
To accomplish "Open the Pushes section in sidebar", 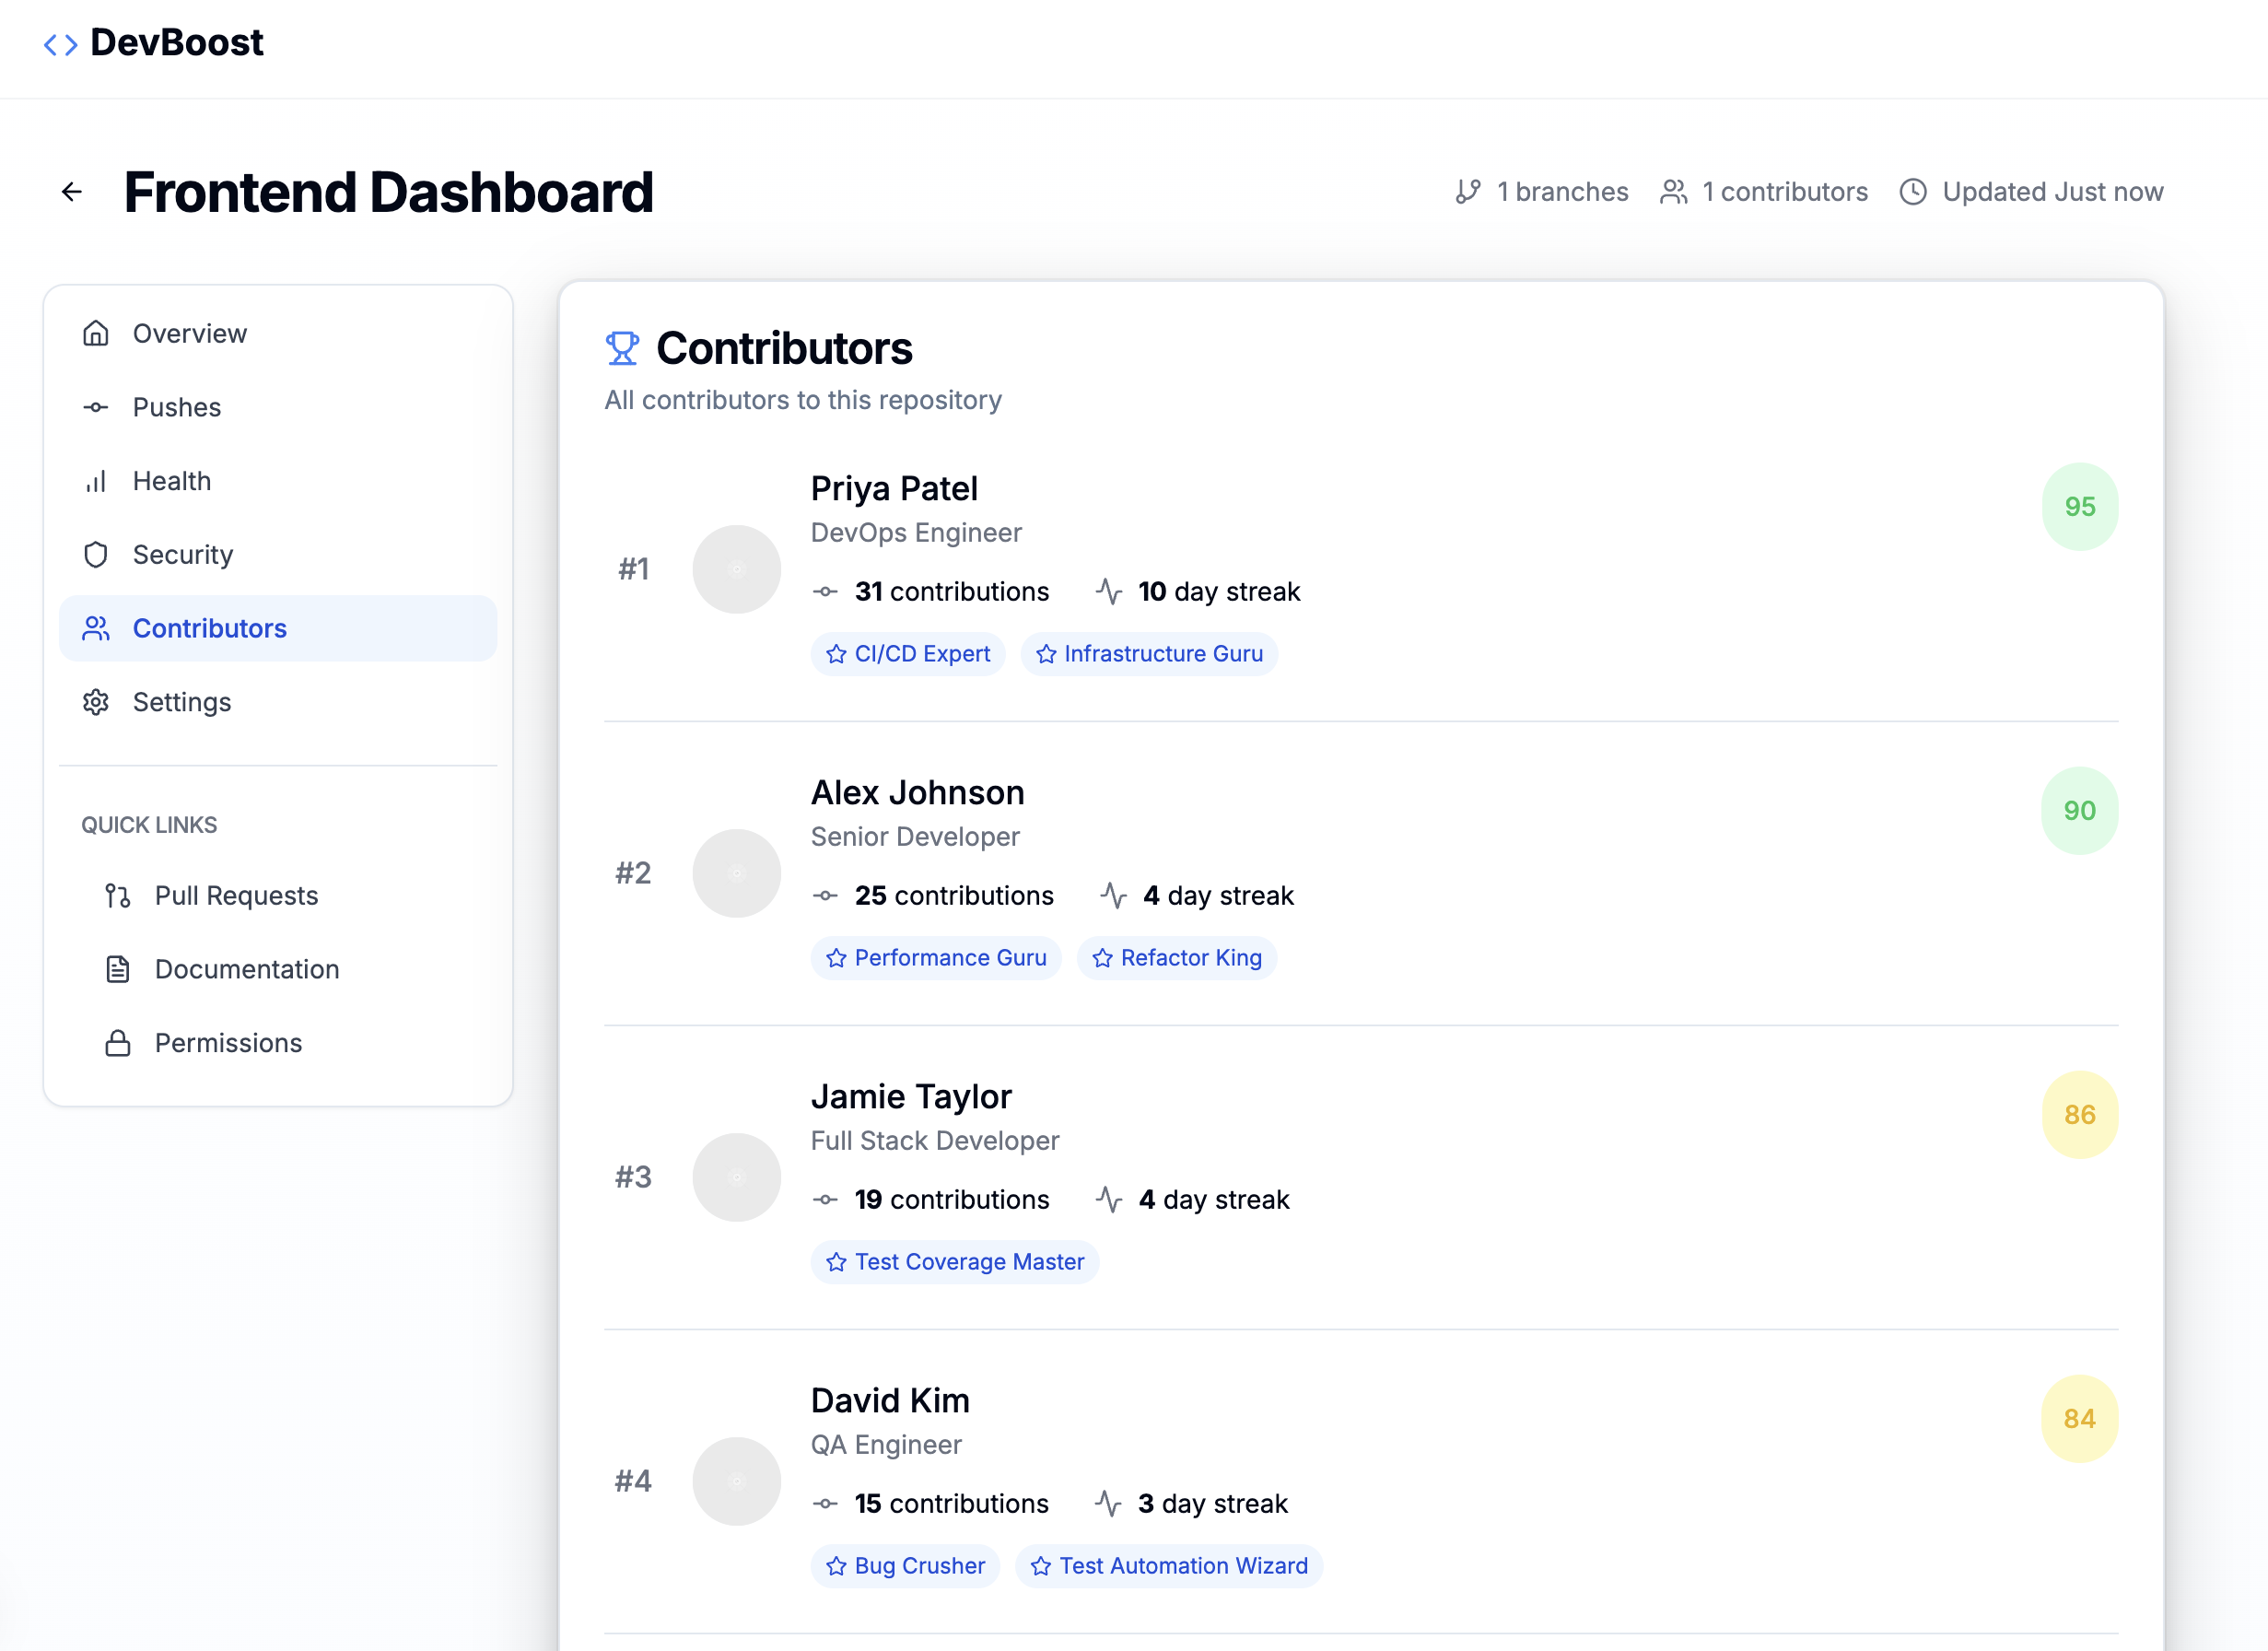I will (x=177, y=407).
